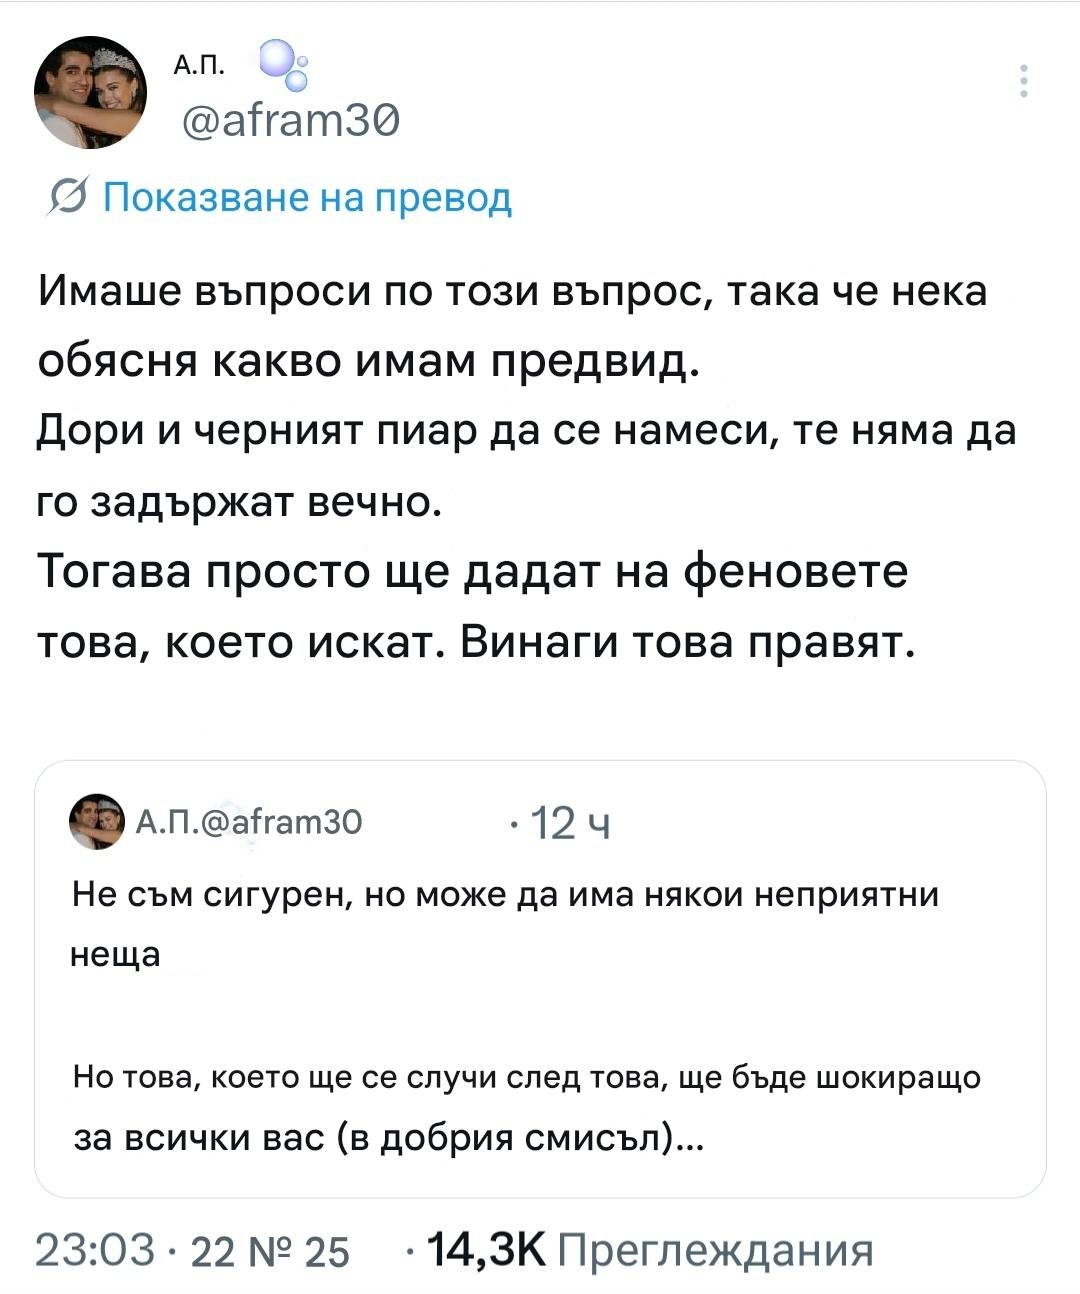
Task: Click the post time "23:03"
Action: (x=95, y=1250)
